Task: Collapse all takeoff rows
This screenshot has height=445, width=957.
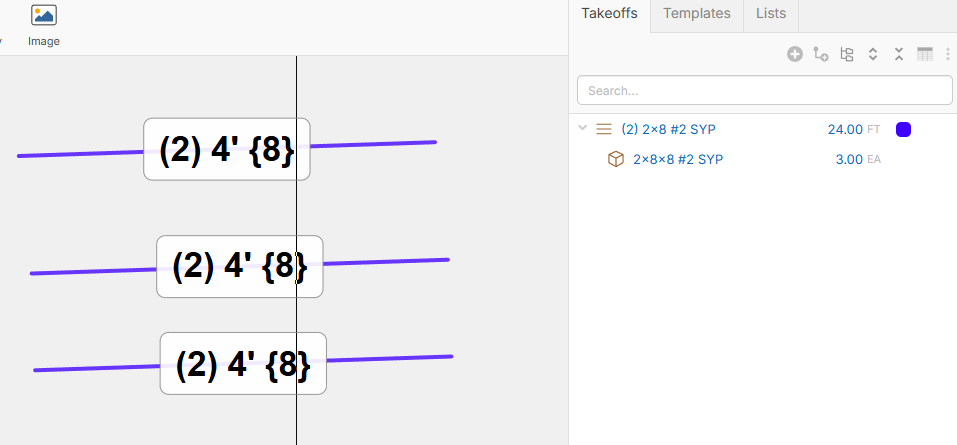Action: (898, 54)
